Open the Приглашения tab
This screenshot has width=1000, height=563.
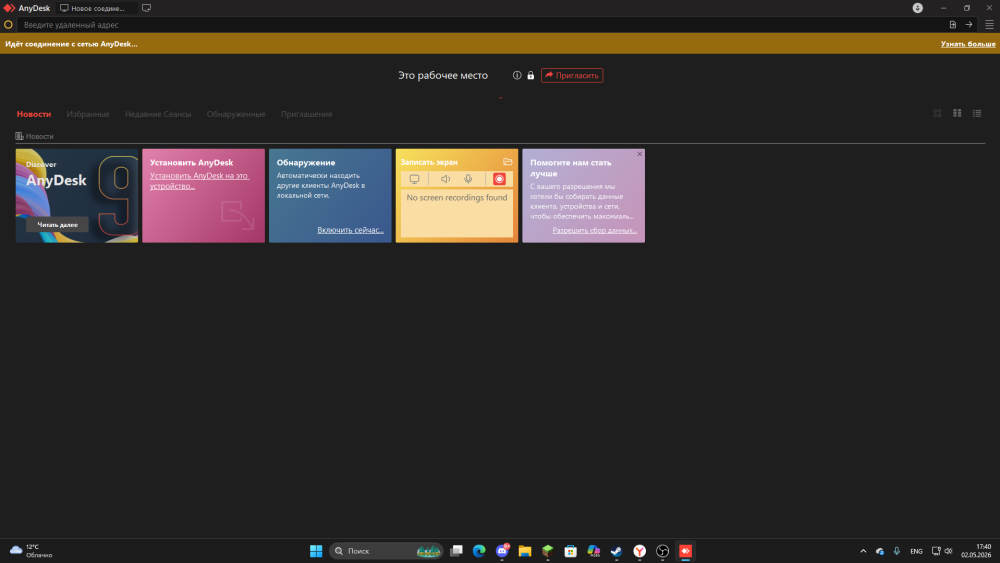click(307, 114)
